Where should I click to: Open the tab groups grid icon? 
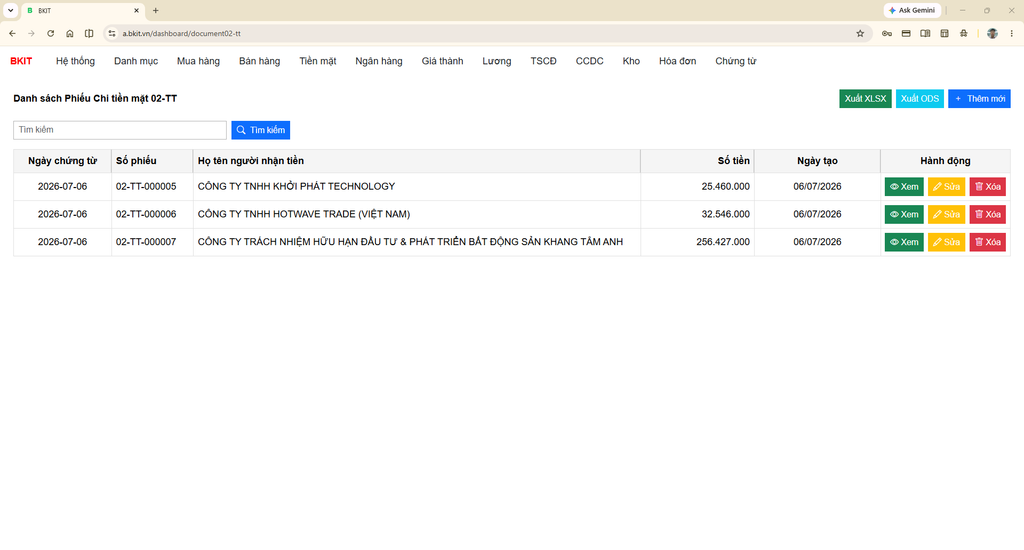point(944,33)
